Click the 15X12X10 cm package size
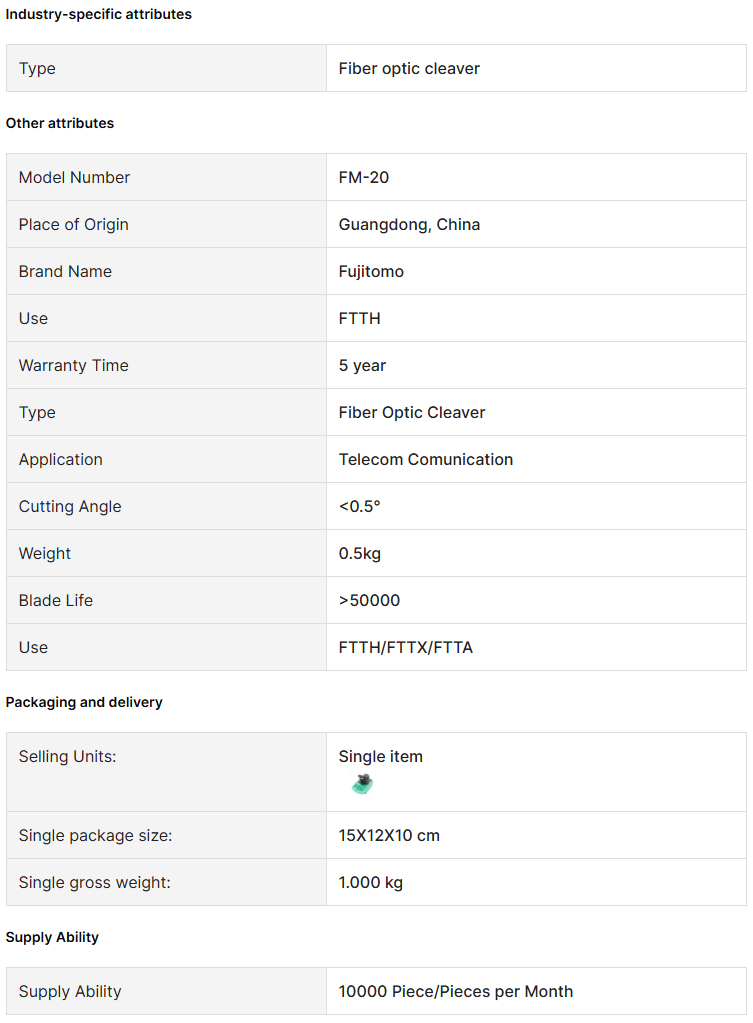Screen dimensions: 753x1023 coord(389,835)
